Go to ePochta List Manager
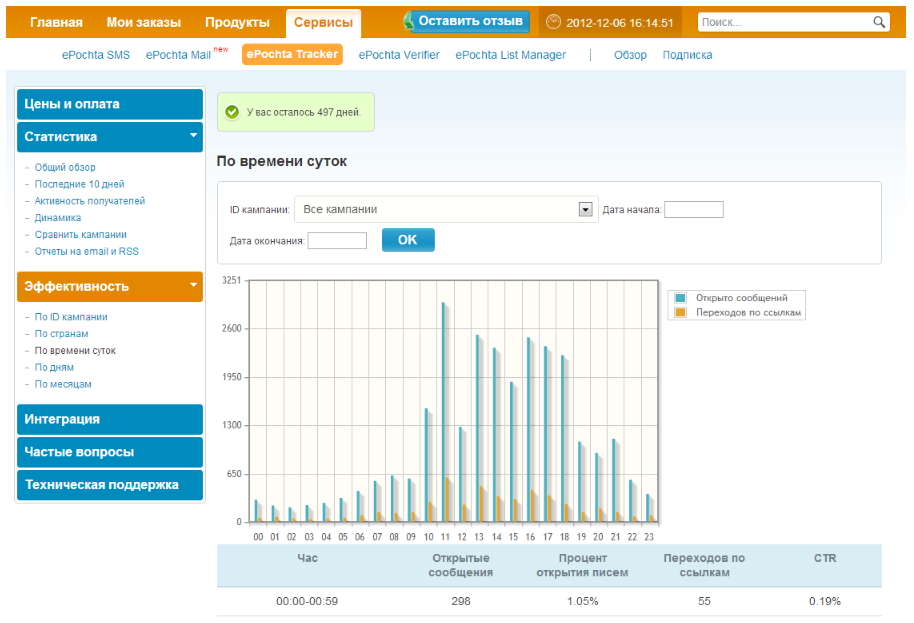The width and height of the screenshot is (914, 623). pyautogui.click(x=511, y=55)
